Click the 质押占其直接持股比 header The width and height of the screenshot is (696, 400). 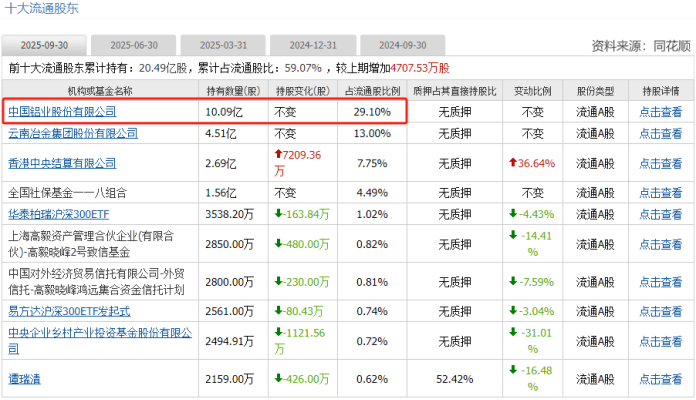point(455,91)
